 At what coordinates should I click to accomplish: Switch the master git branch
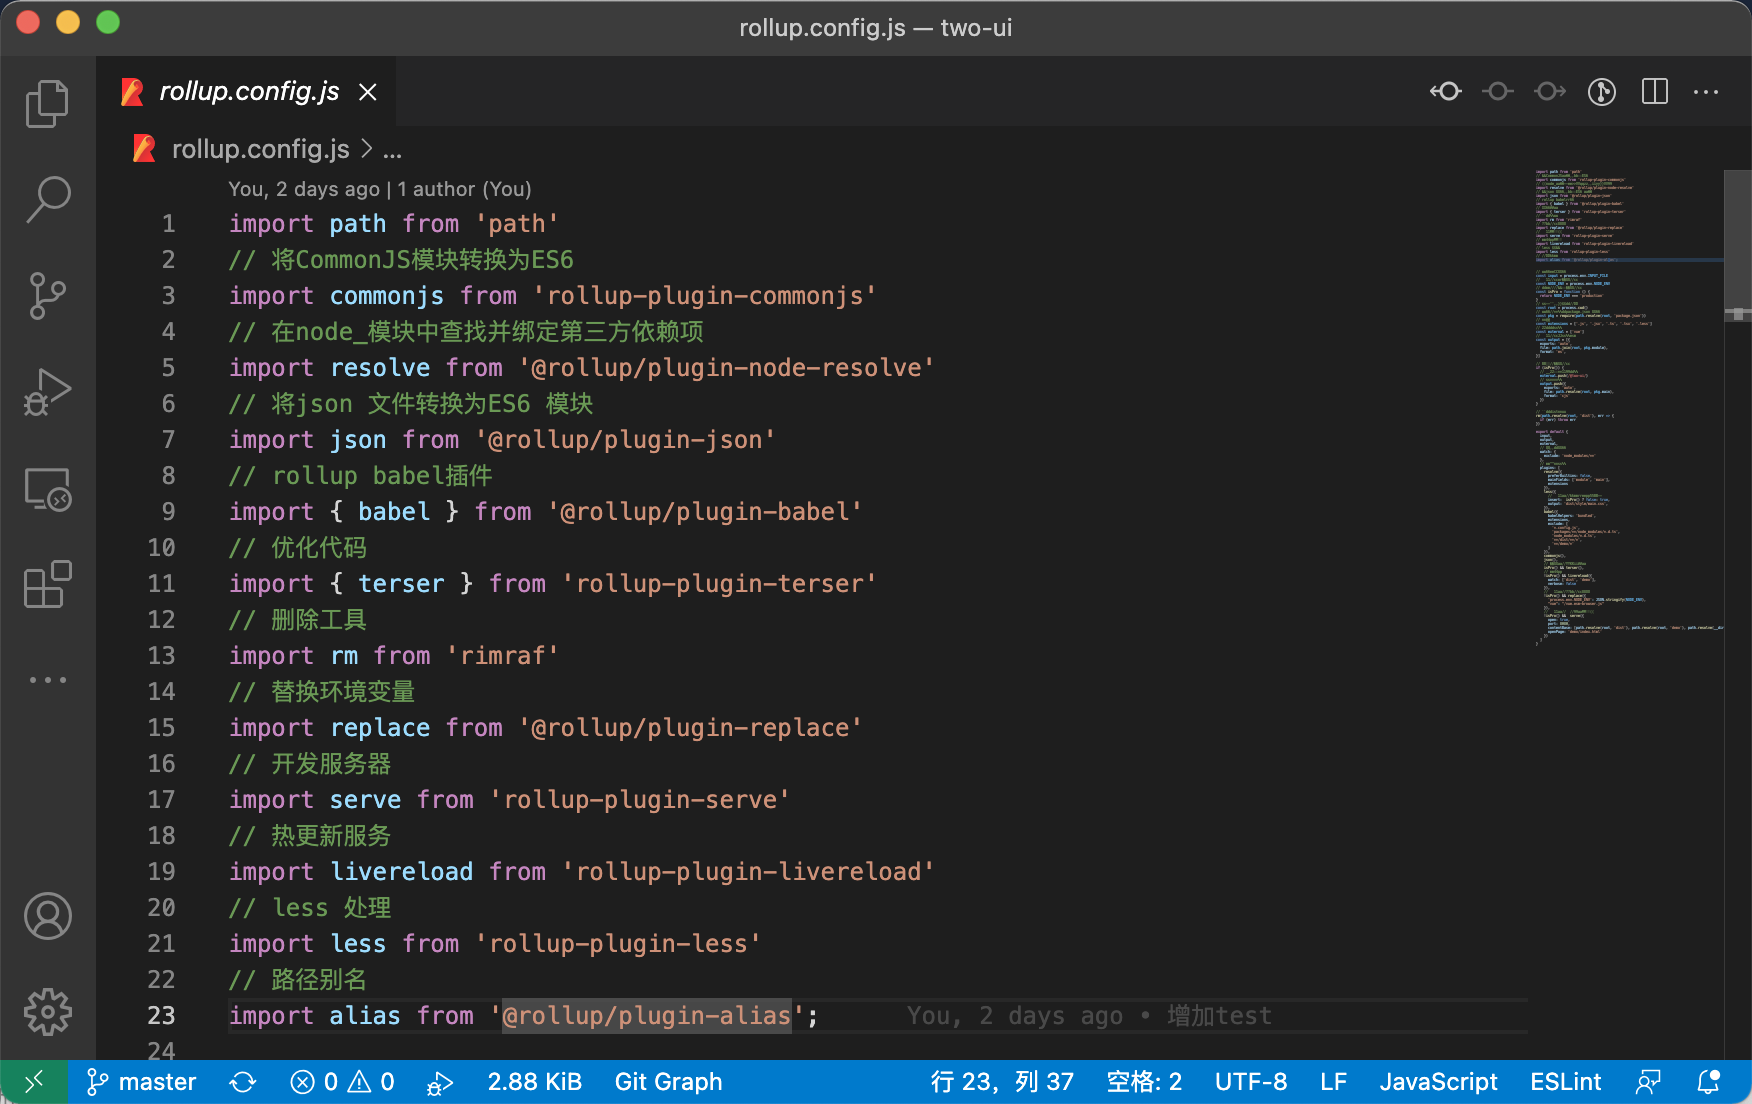coord(141,1082)
